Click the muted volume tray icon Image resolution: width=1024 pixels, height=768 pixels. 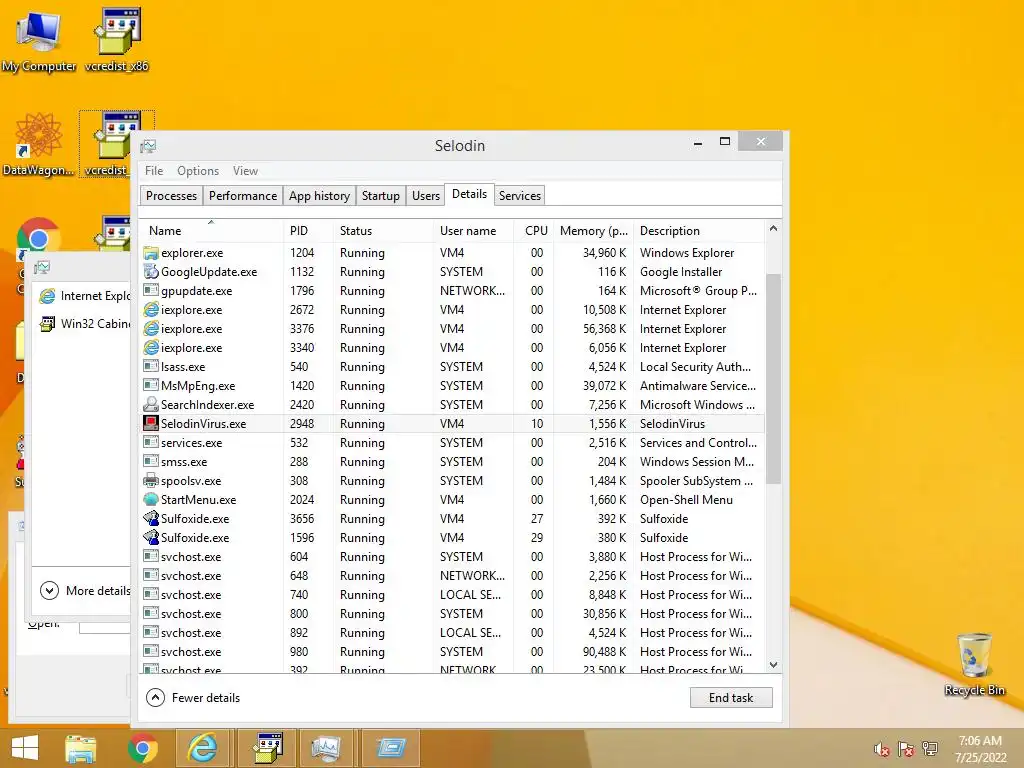tap(882, 750)
